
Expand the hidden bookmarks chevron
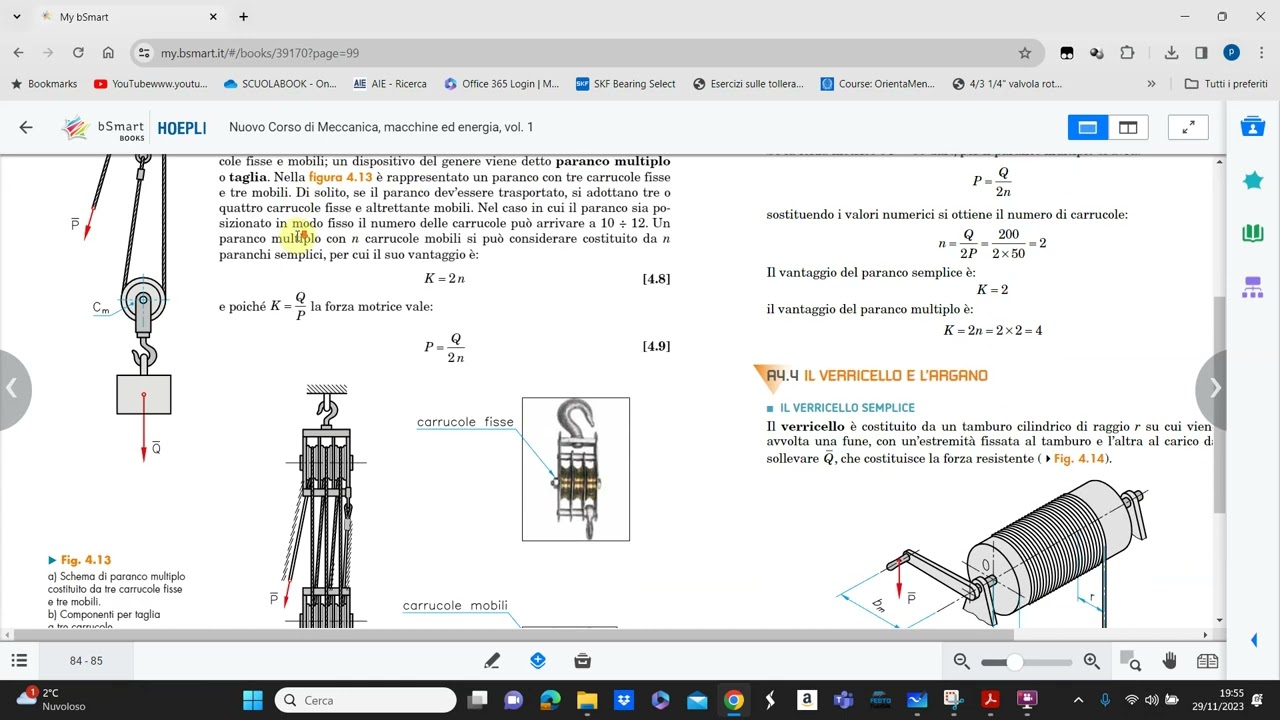pos(1151,84)
